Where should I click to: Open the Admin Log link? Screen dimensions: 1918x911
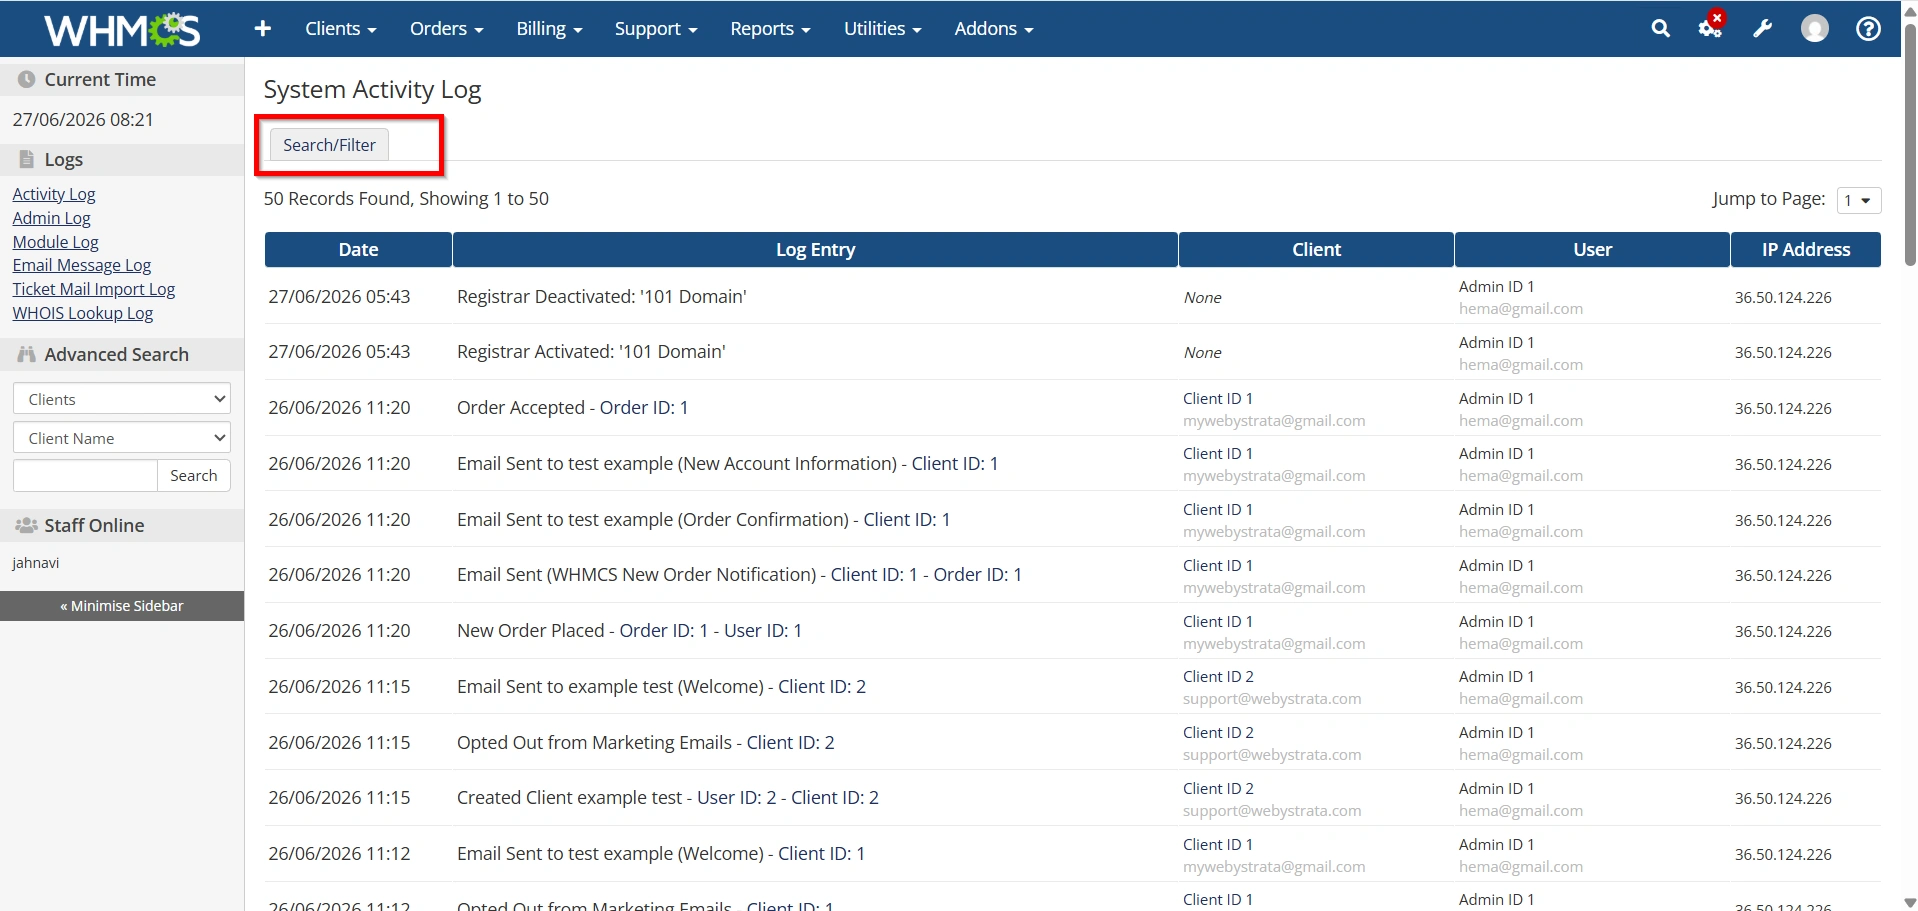51,218
